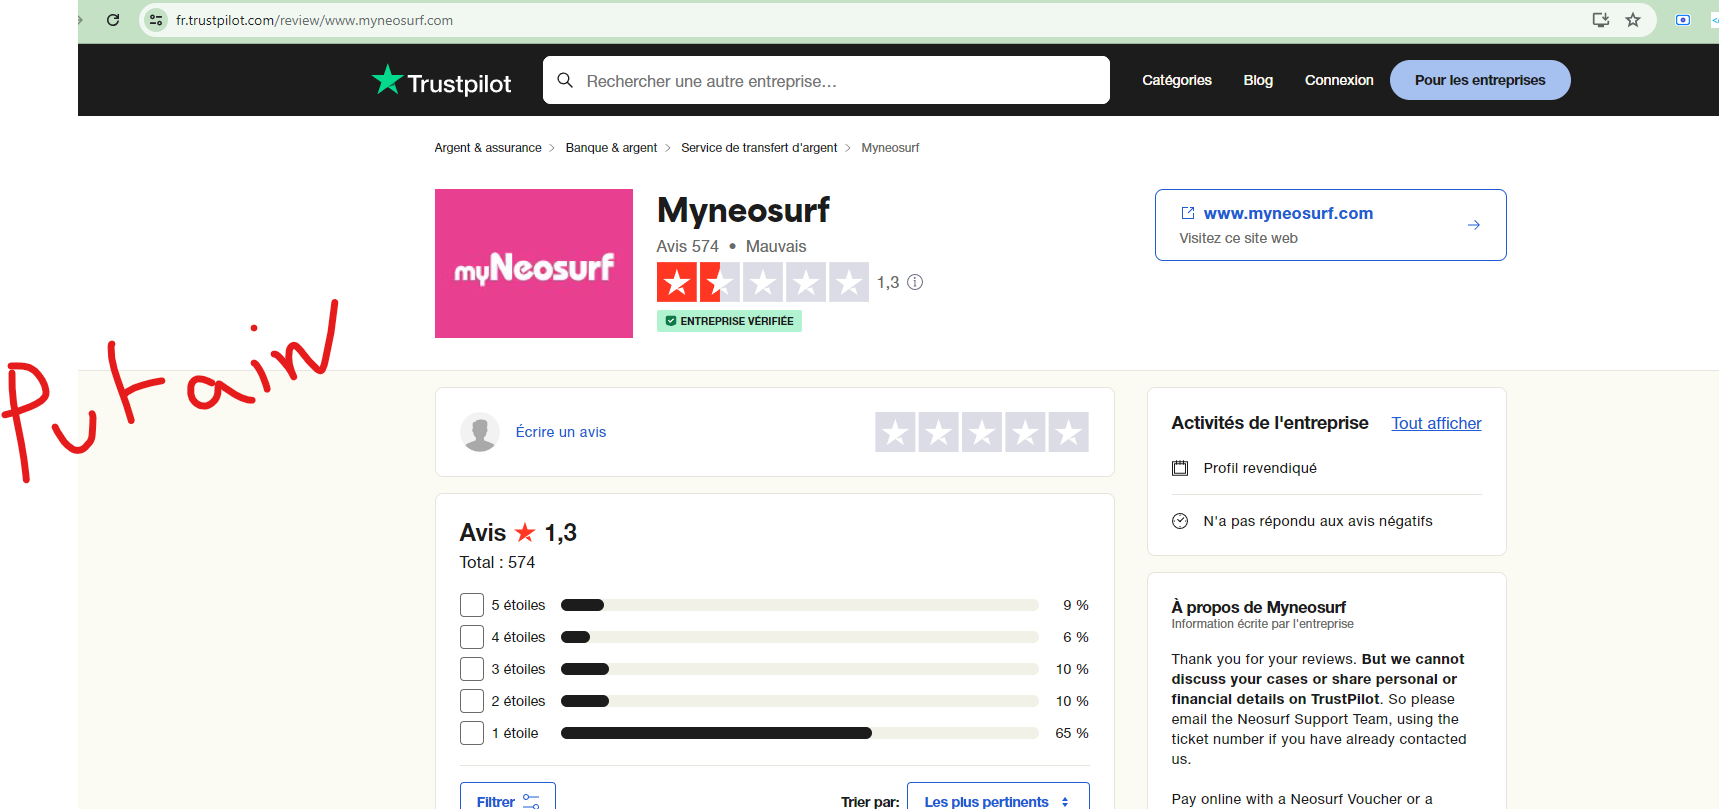1719x809 pixels.
Task: Click the install app icon in address bar
Action: [x=1601, y=20]
